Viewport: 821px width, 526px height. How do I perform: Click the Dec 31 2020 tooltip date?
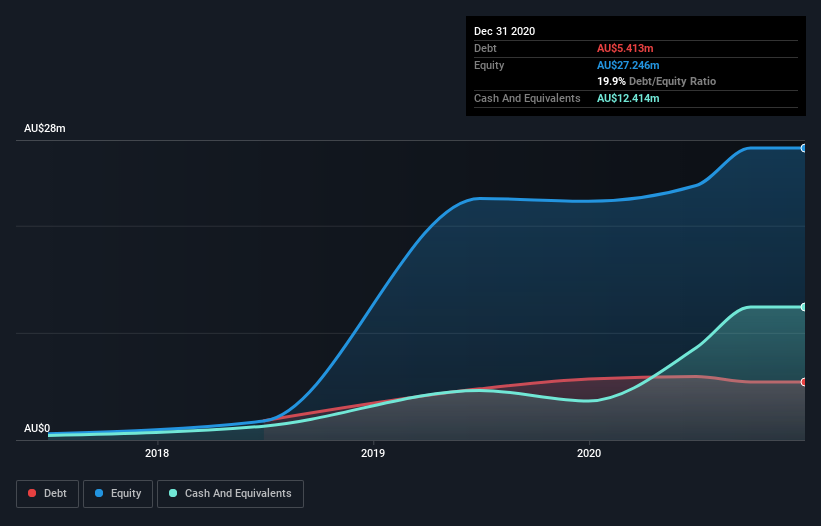pos(504,31)
